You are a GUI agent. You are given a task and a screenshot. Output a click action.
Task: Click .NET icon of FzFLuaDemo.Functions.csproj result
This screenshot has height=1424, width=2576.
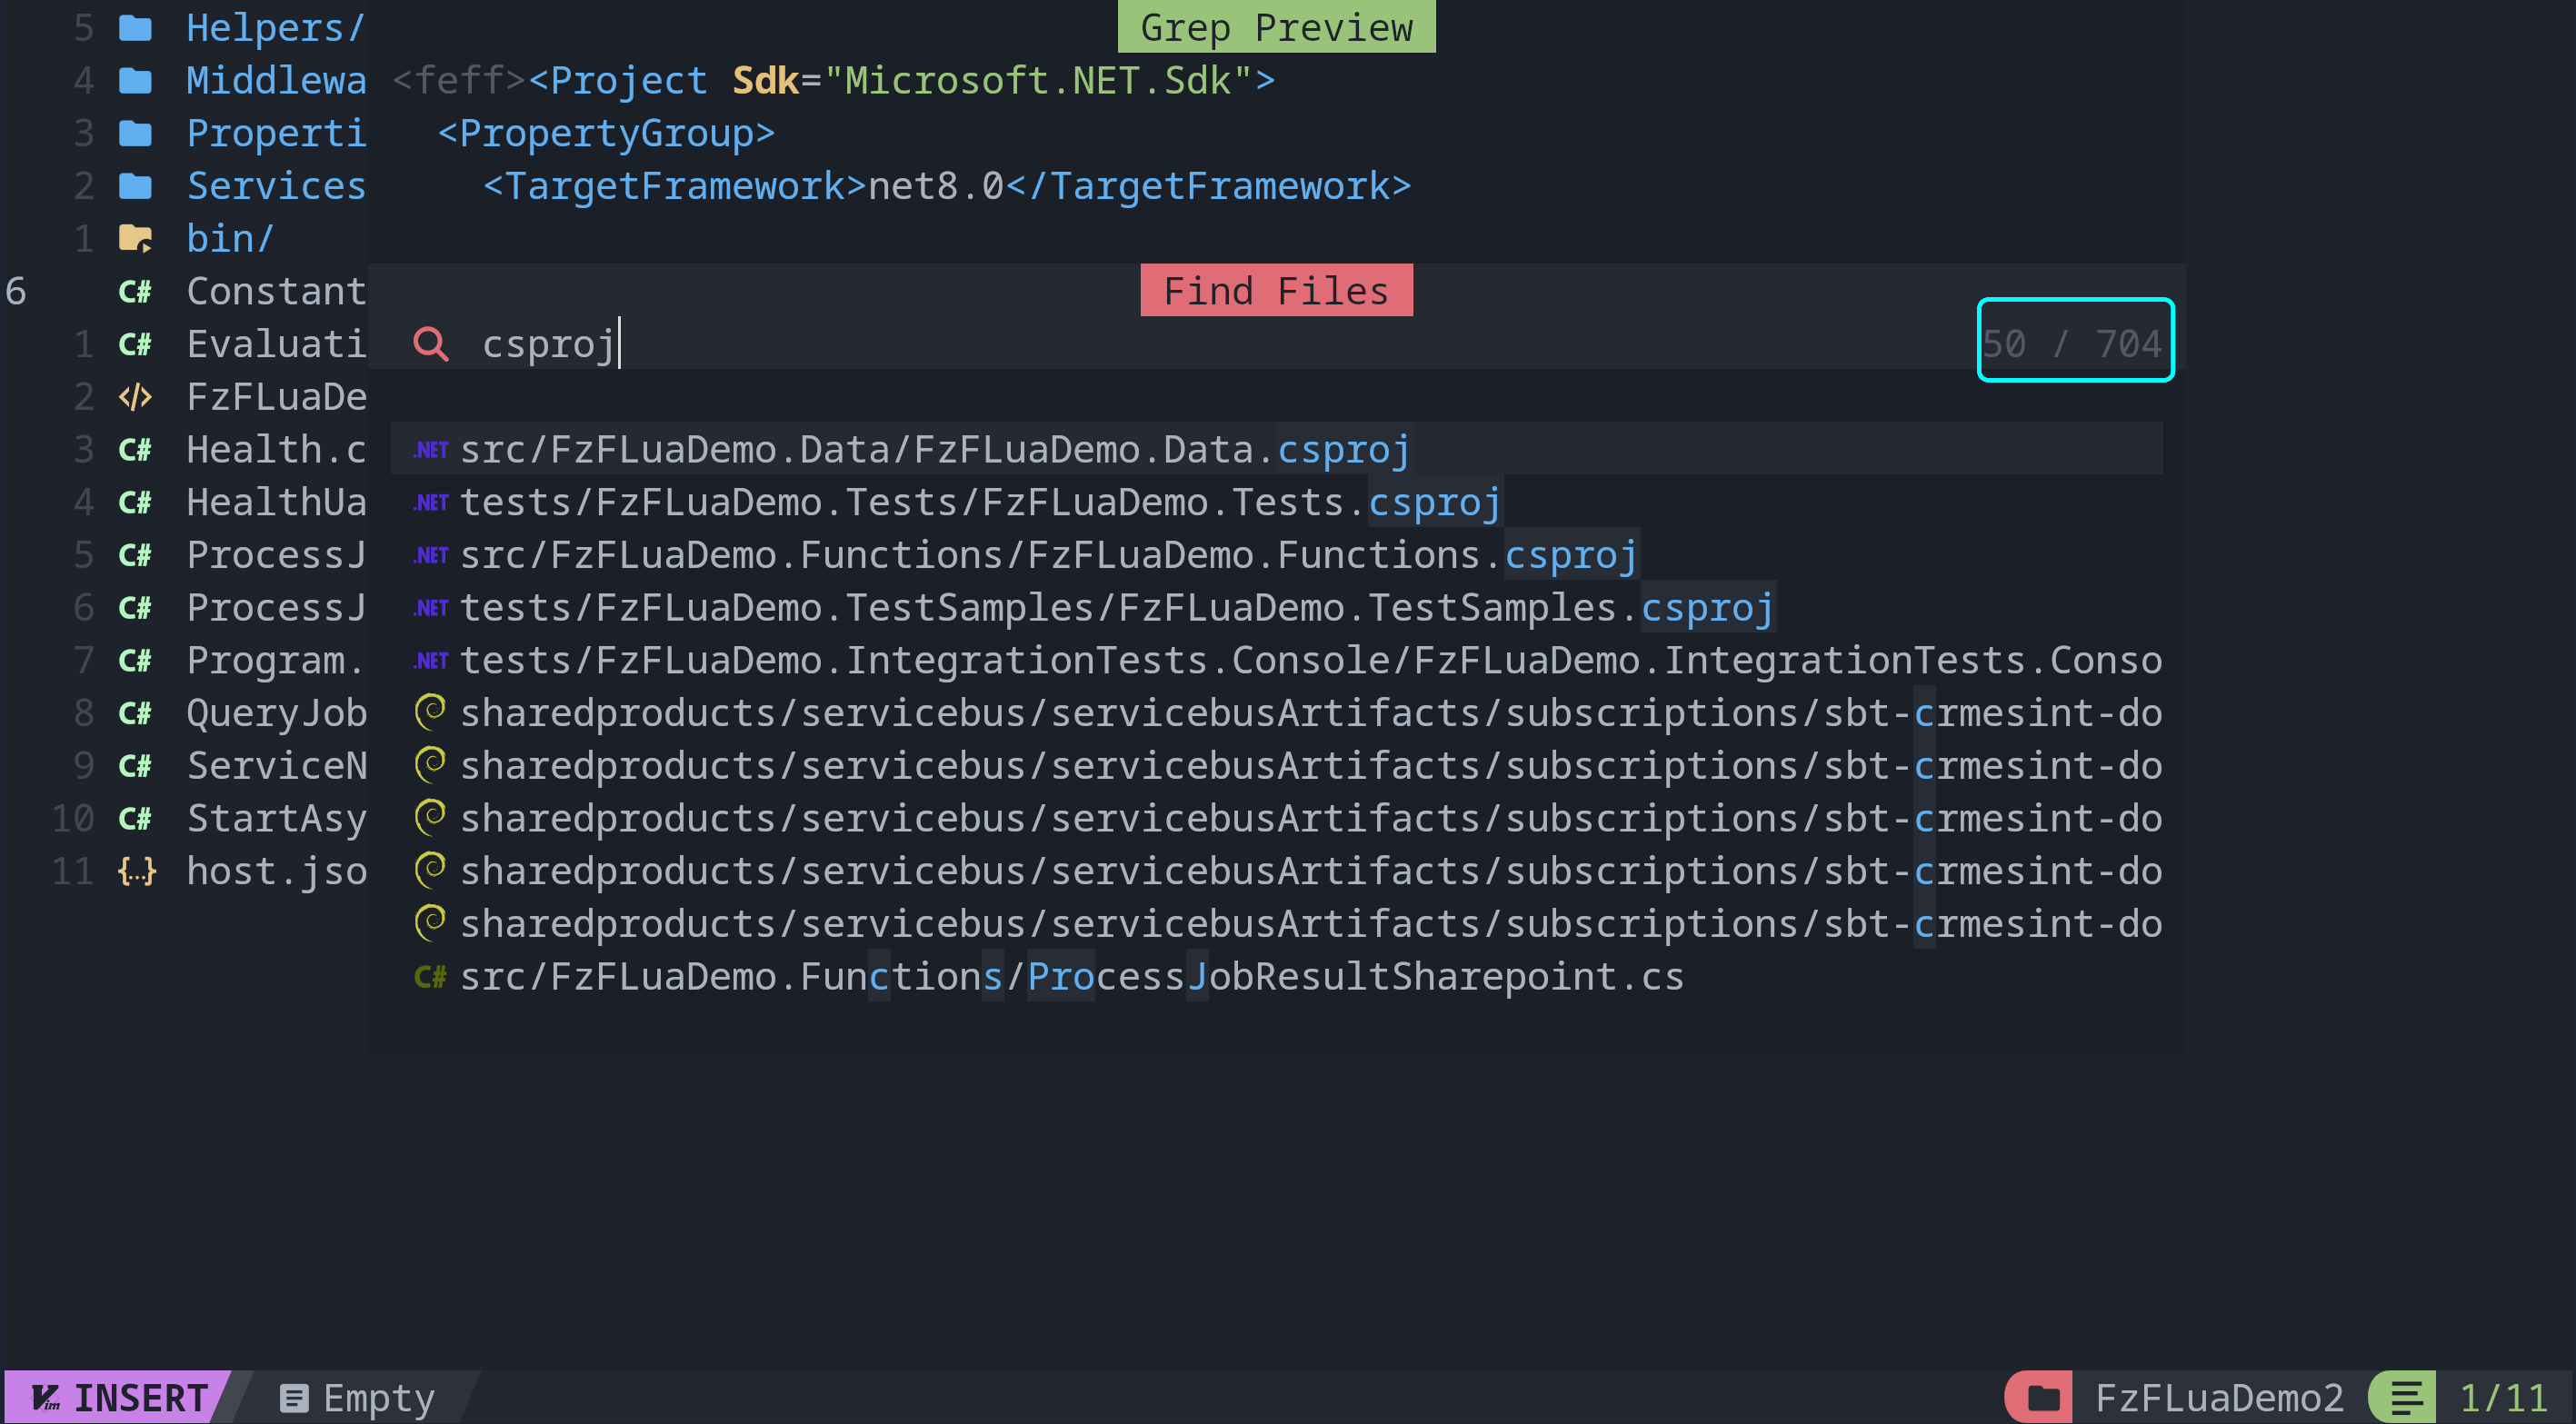point(431,555)
